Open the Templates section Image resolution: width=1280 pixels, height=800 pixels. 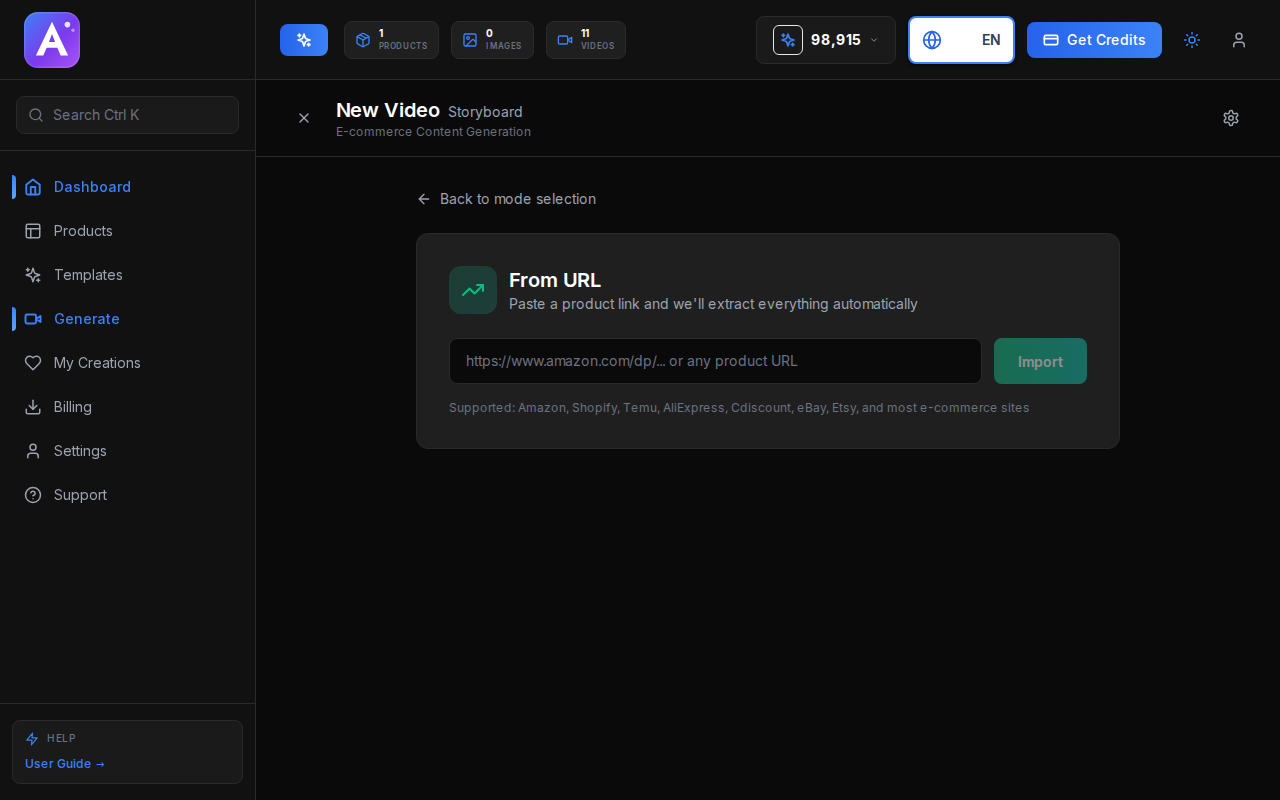pyautogui.click(x=88, y=275)
